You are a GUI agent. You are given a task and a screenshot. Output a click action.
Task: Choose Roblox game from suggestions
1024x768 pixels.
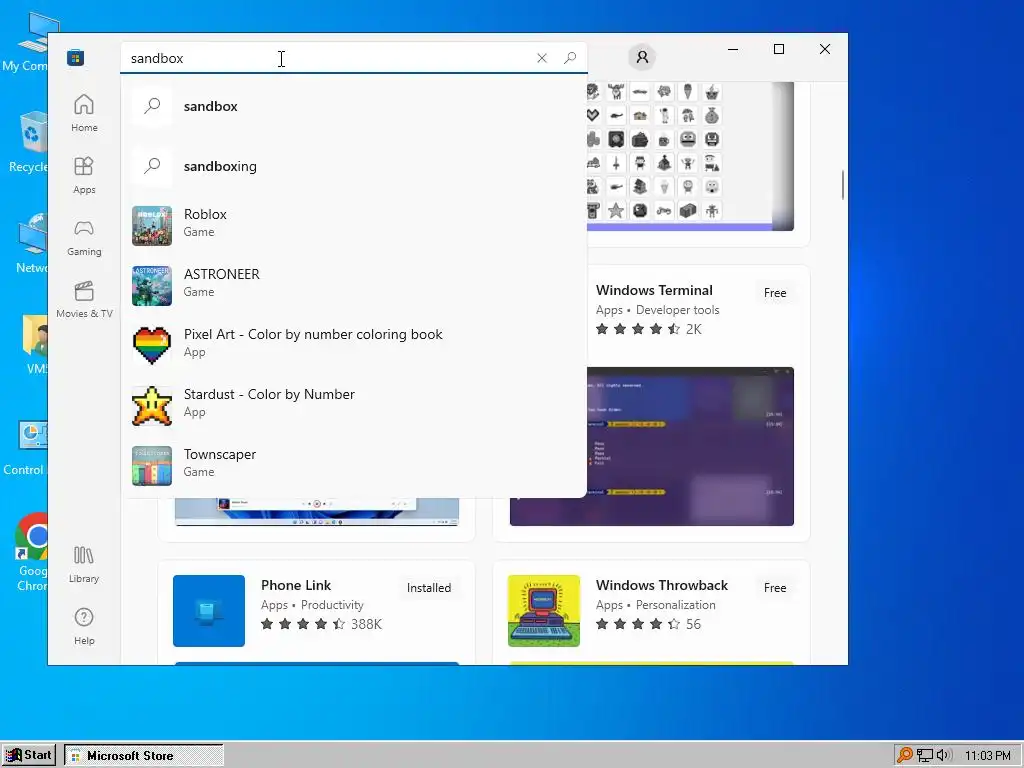(353, 226)
